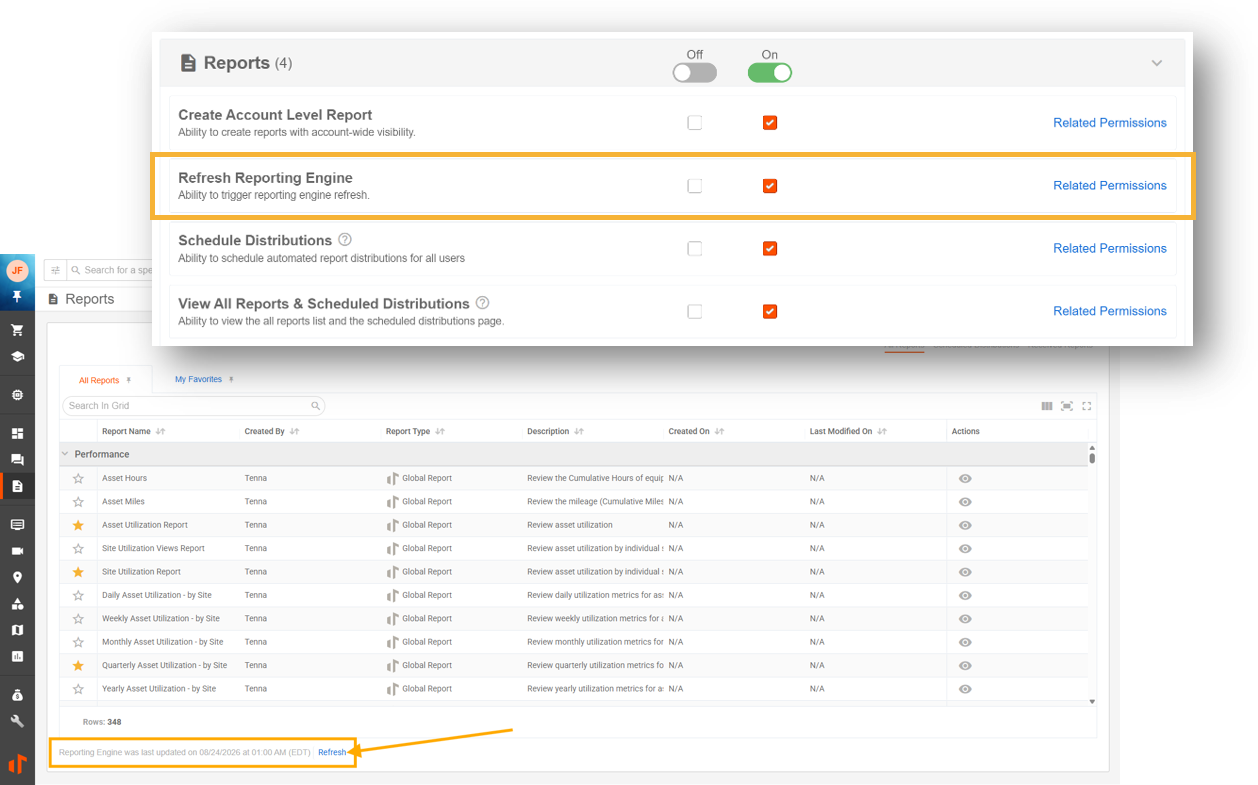Open the bar chart sidebar icon

[x=17, y=656]
